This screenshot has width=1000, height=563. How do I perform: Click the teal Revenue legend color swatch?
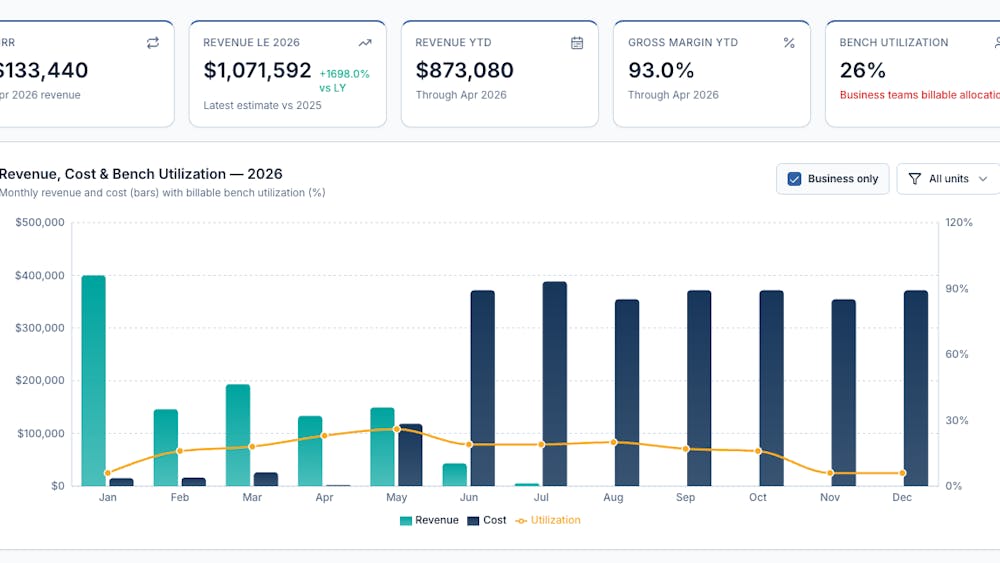point(406,521)
